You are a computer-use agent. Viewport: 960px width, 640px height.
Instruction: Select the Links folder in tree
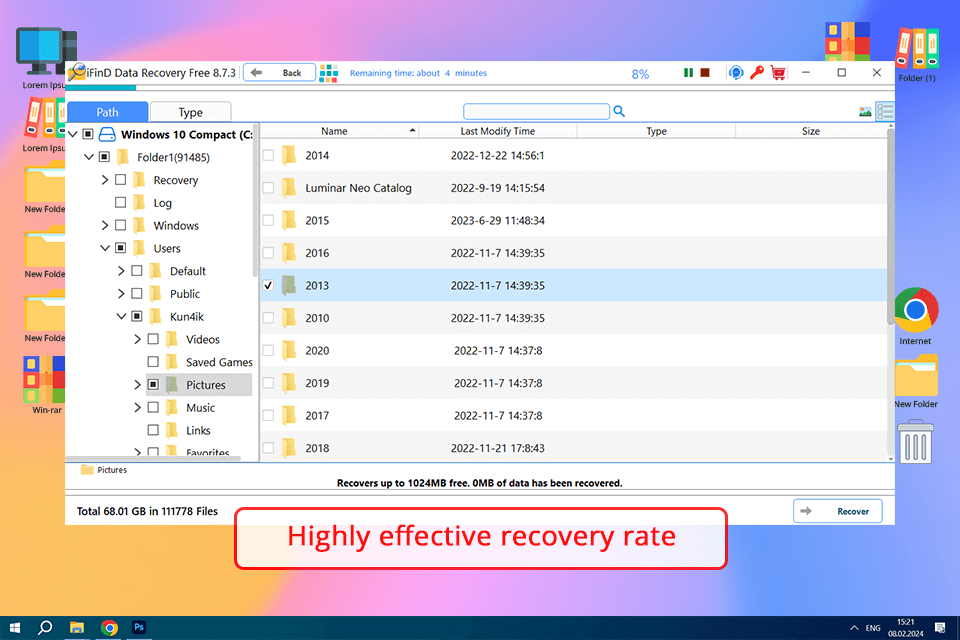(198, 431)
